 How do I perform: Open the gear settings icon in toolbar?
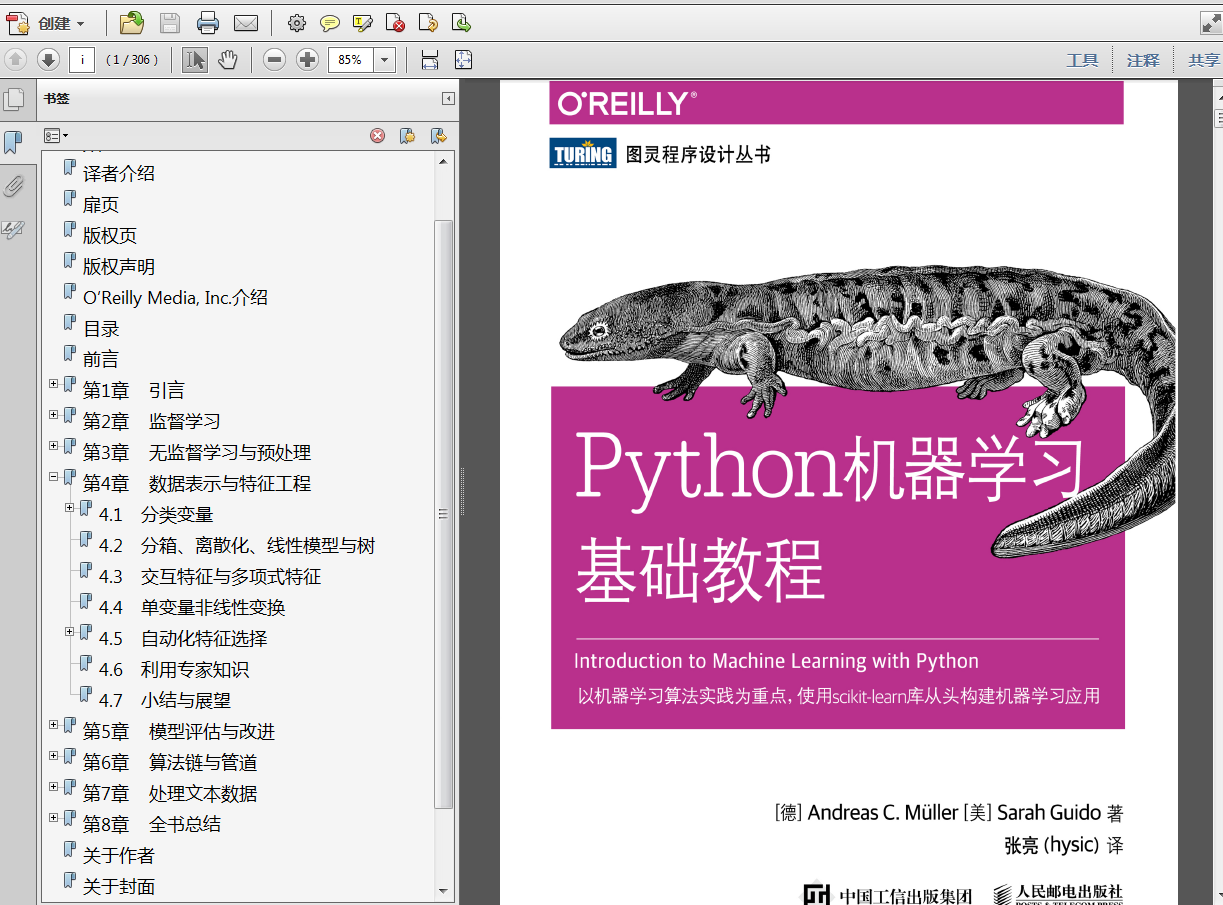click(296, 23)
